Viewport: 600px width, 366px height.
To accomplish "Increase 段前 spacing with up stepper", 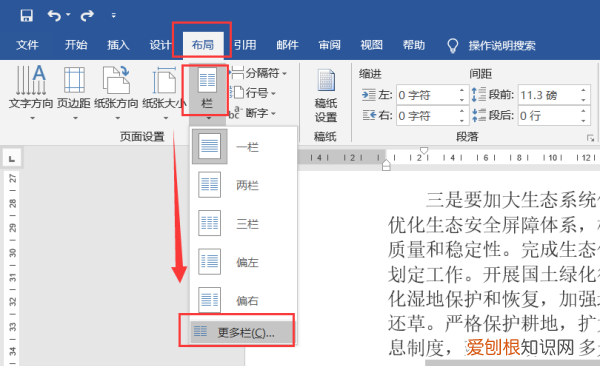I will (583, 90).
